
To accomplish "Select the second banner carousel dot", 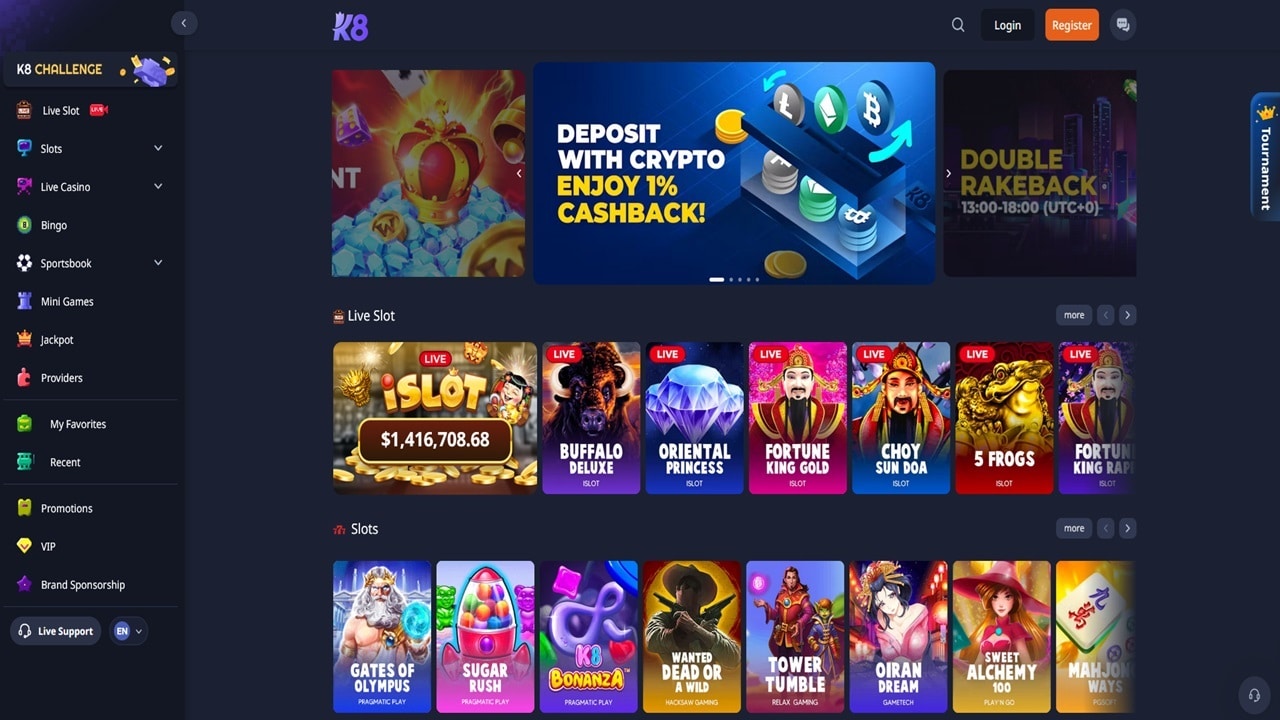I will click(731, 280).
